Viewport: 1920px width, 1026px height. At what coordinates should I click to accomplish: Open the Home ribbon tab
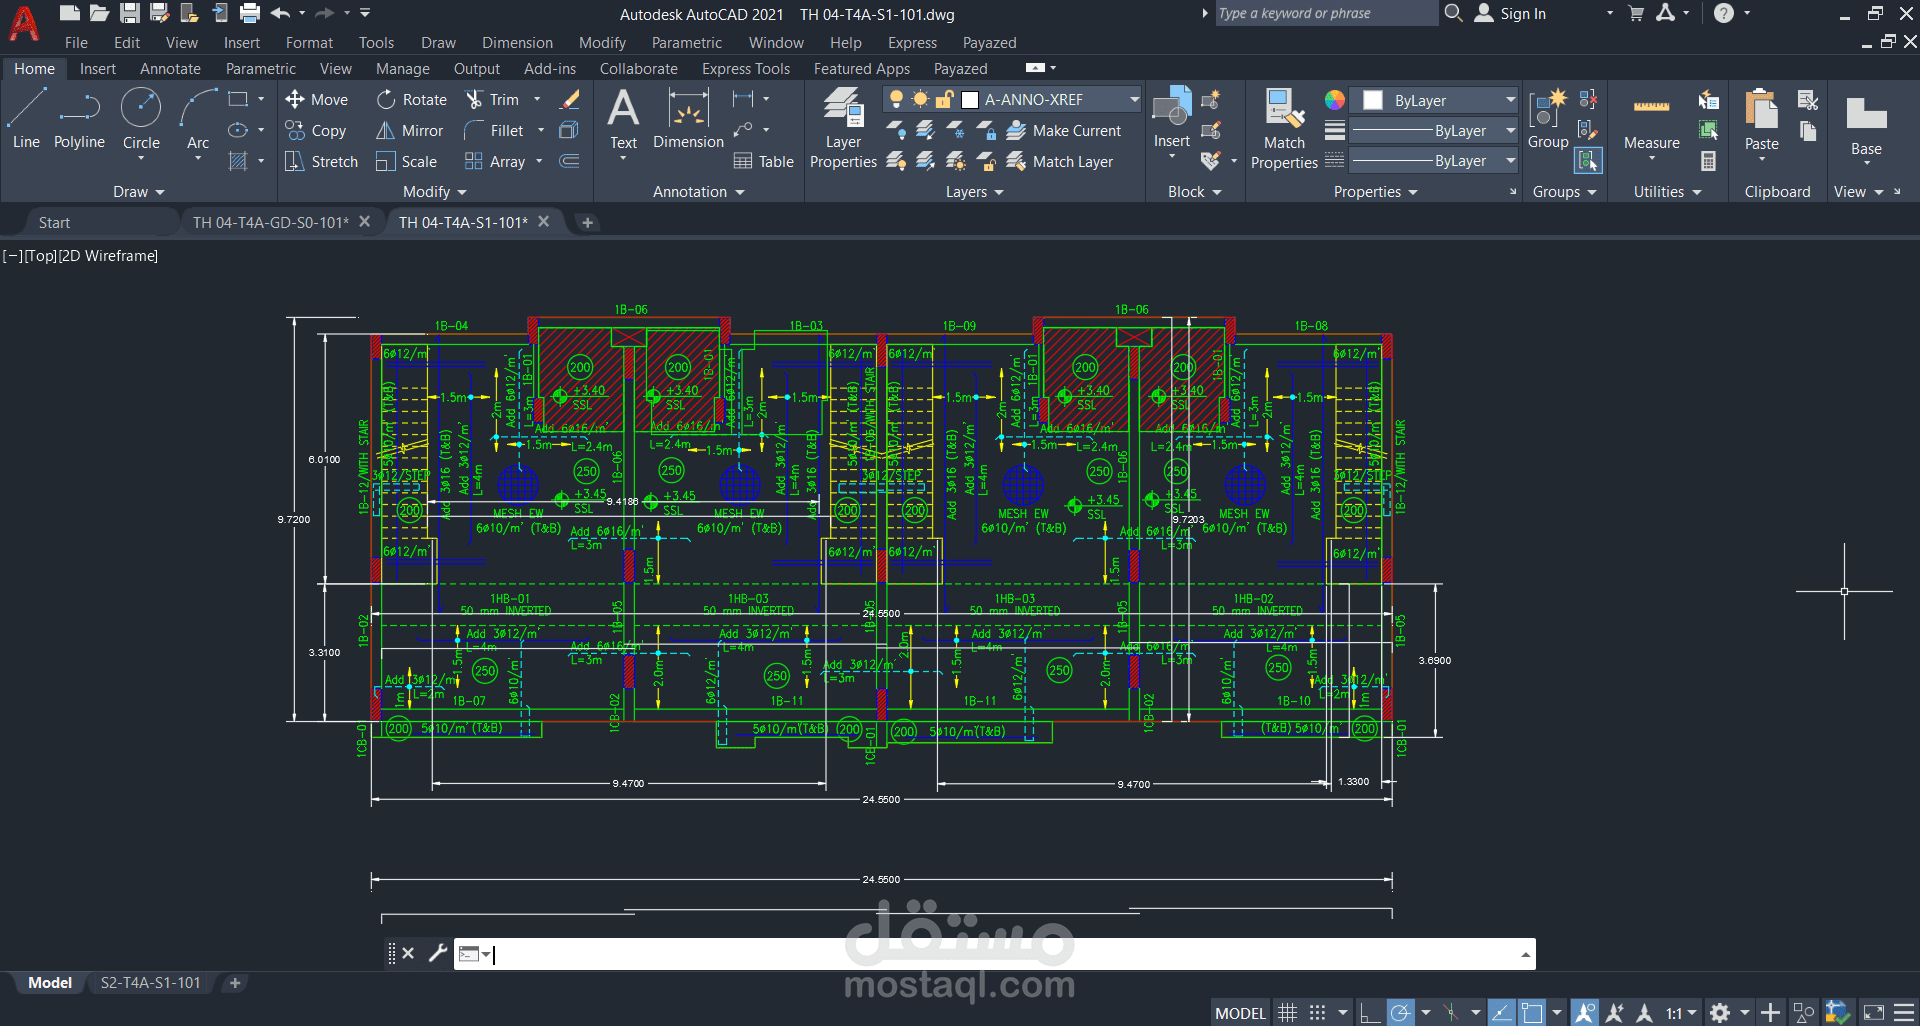point(34,68)
